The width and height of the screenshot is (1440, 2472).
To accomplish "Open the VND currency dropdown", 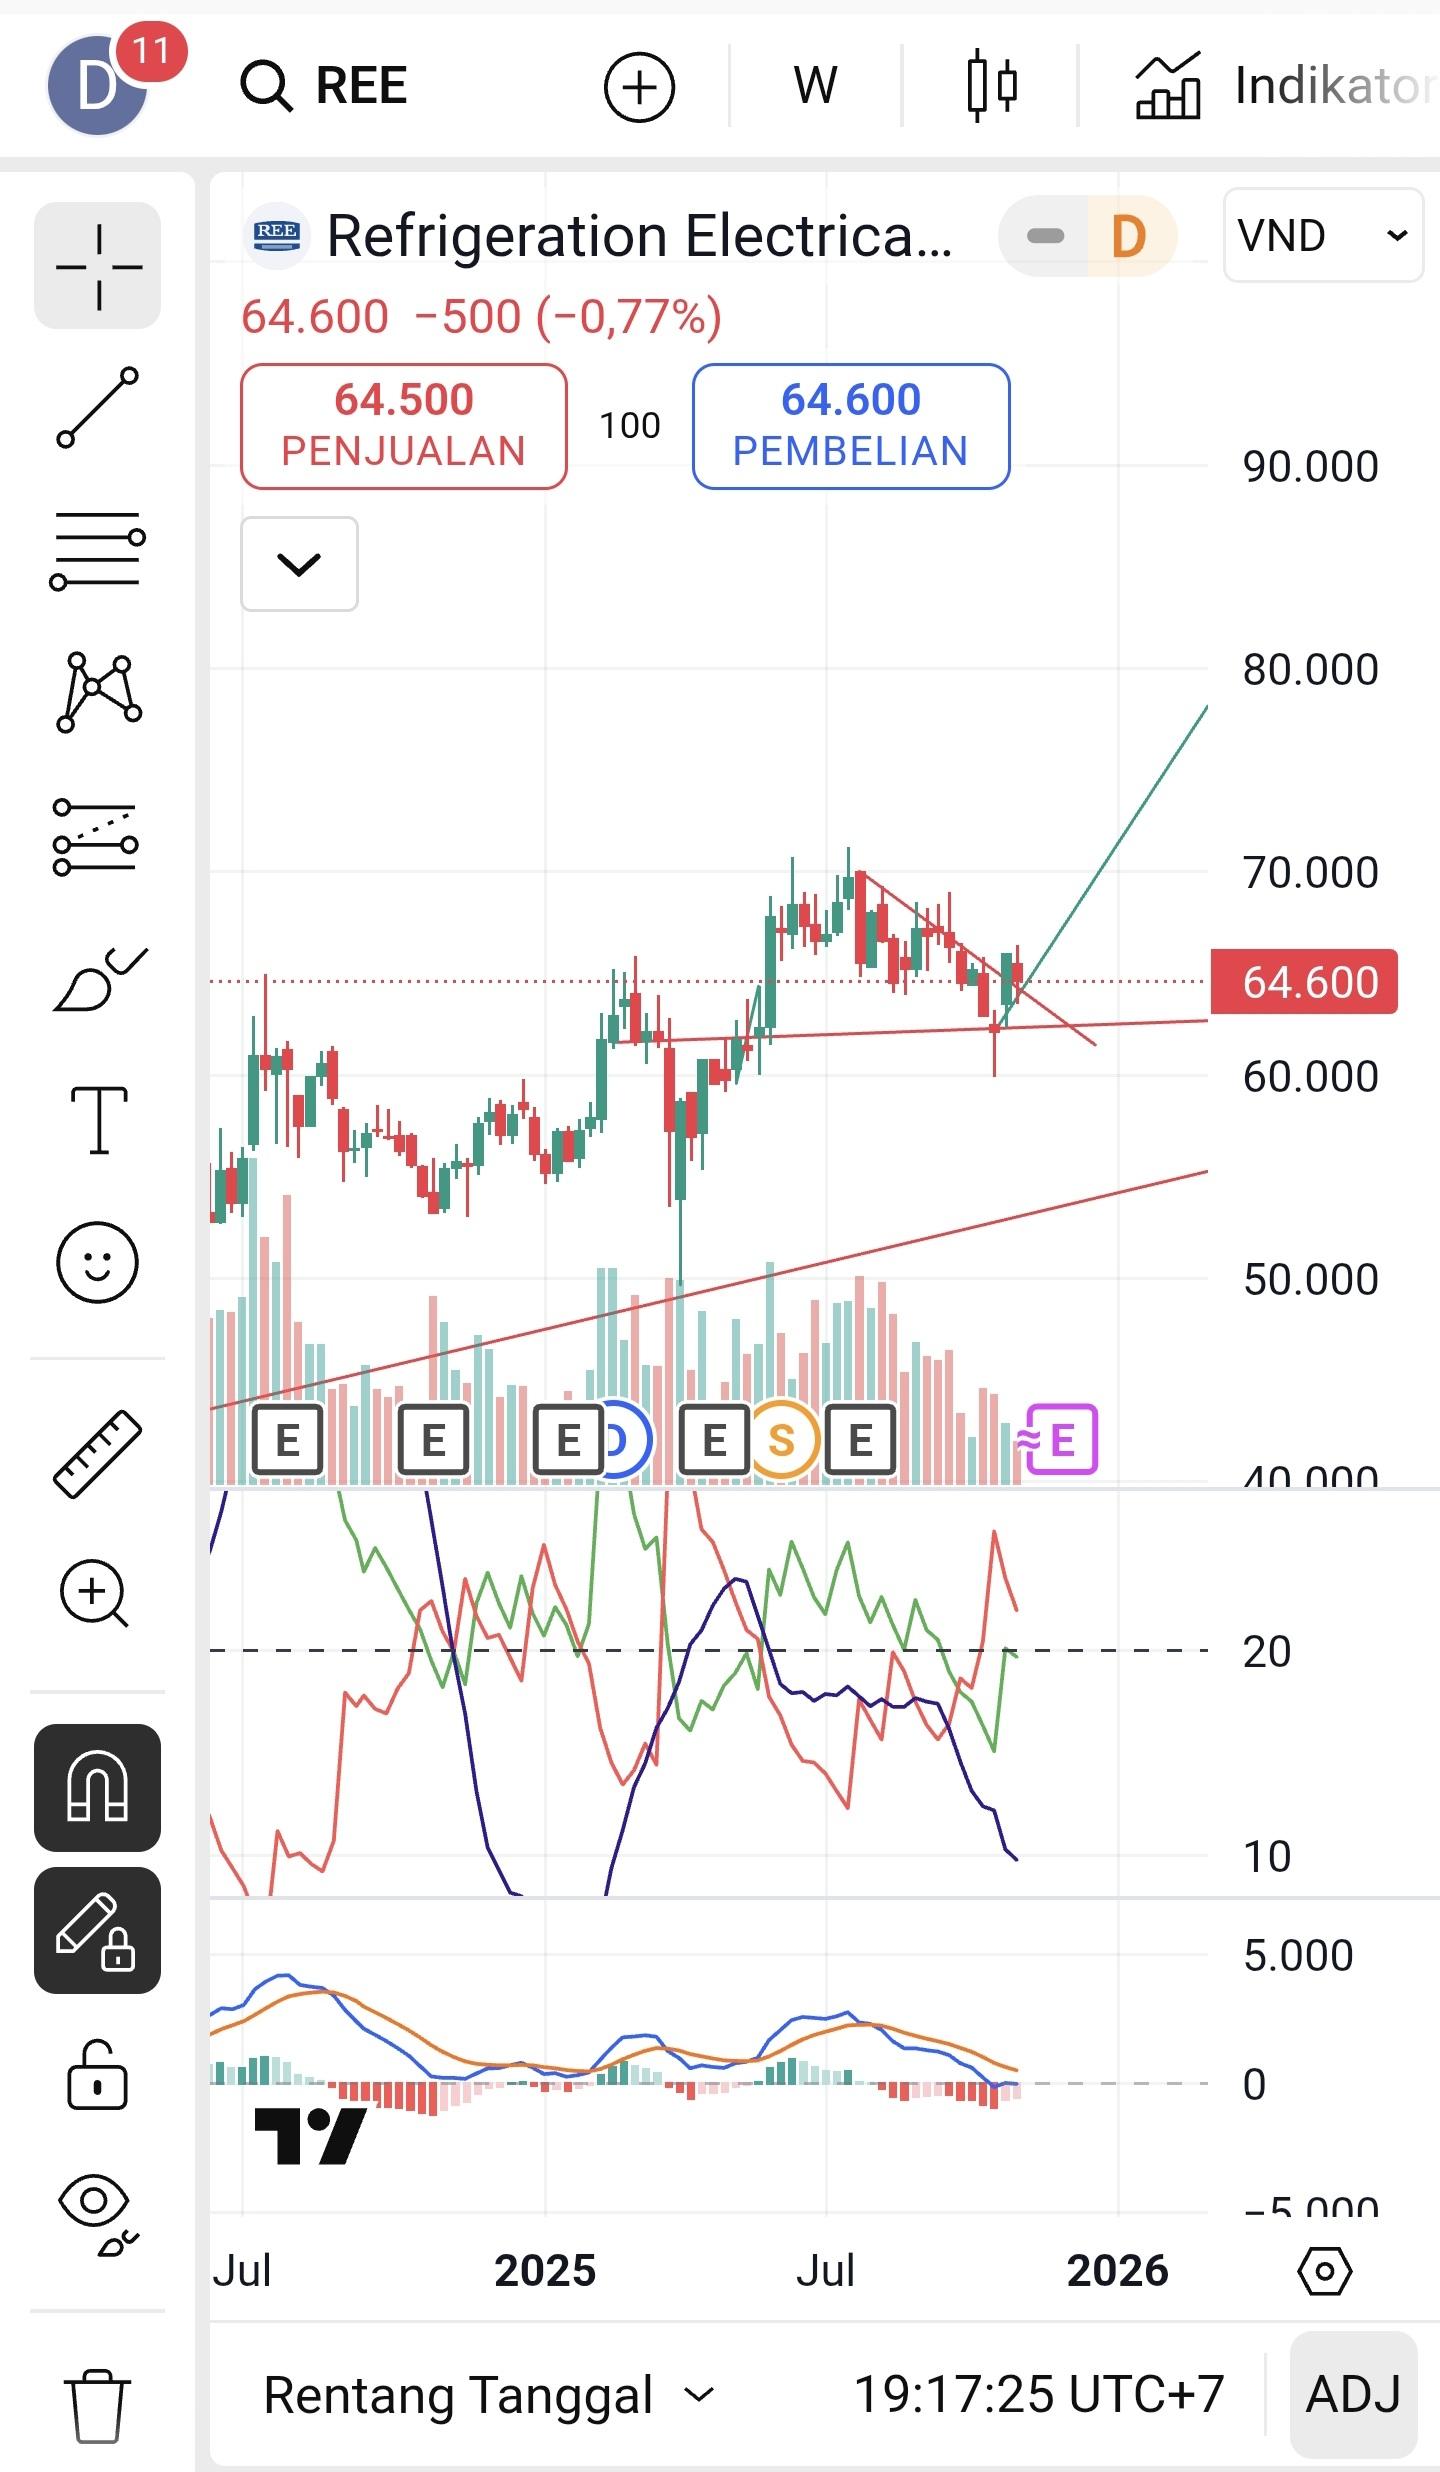I will (1322, 236).
